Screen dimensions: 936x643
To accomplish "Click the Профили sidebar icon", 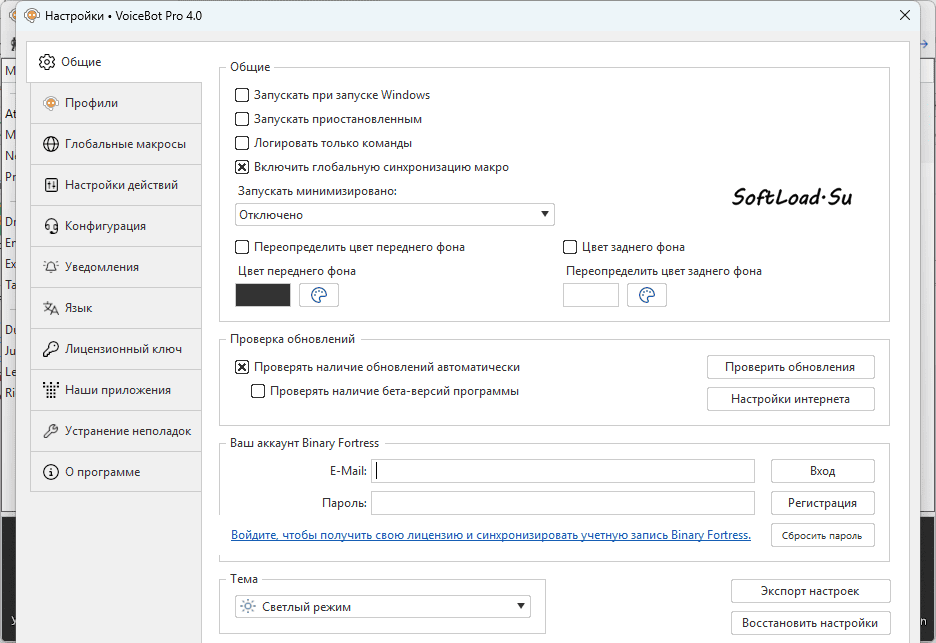I will (51, 103).
